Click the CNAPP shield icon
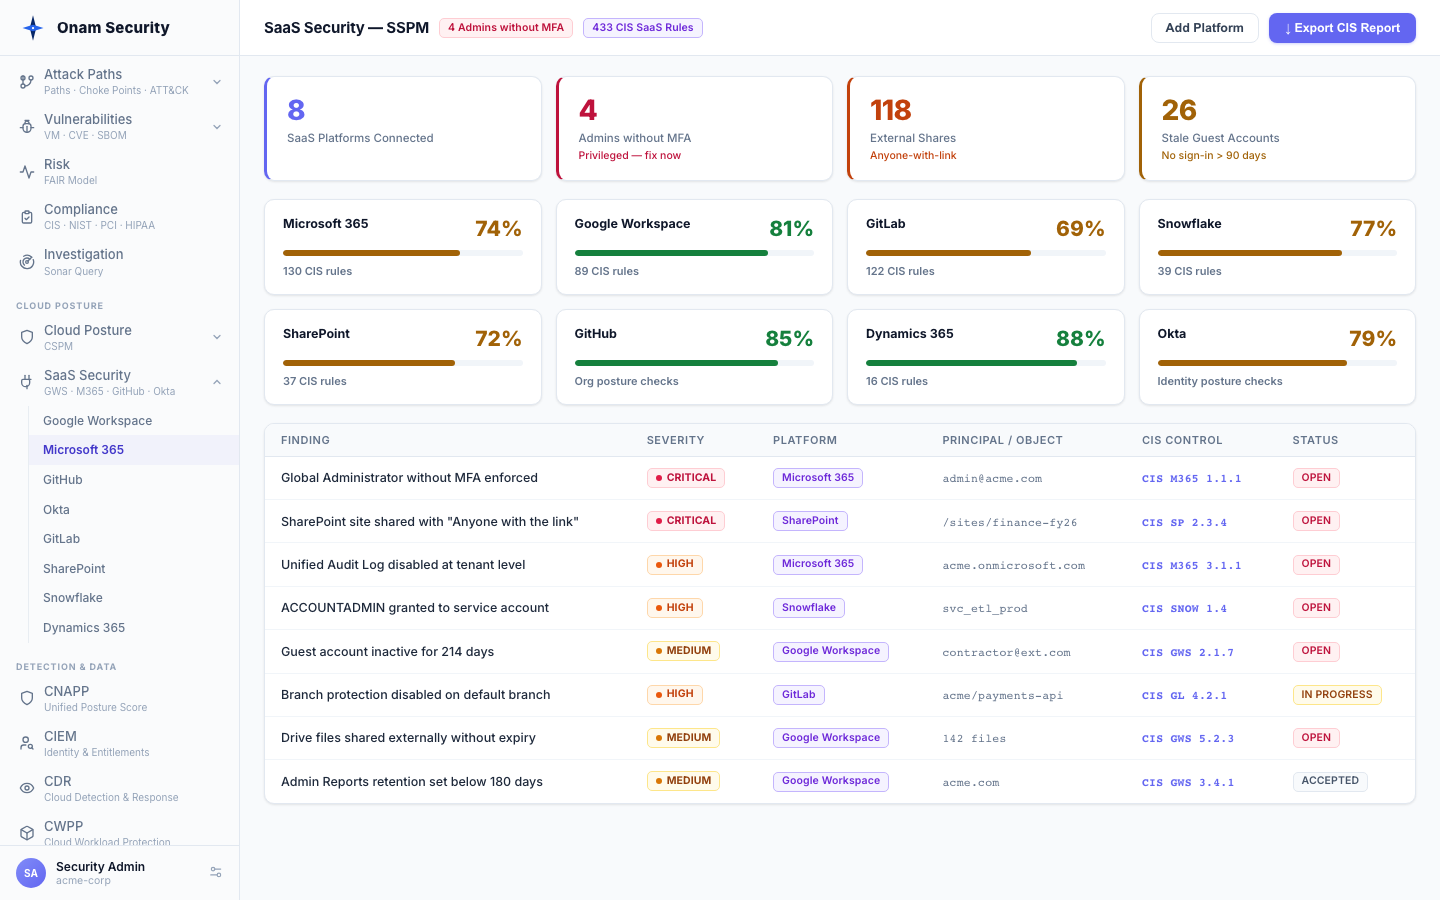The width and height of the screenshot is (1440, 900). (x=27, y=699)
